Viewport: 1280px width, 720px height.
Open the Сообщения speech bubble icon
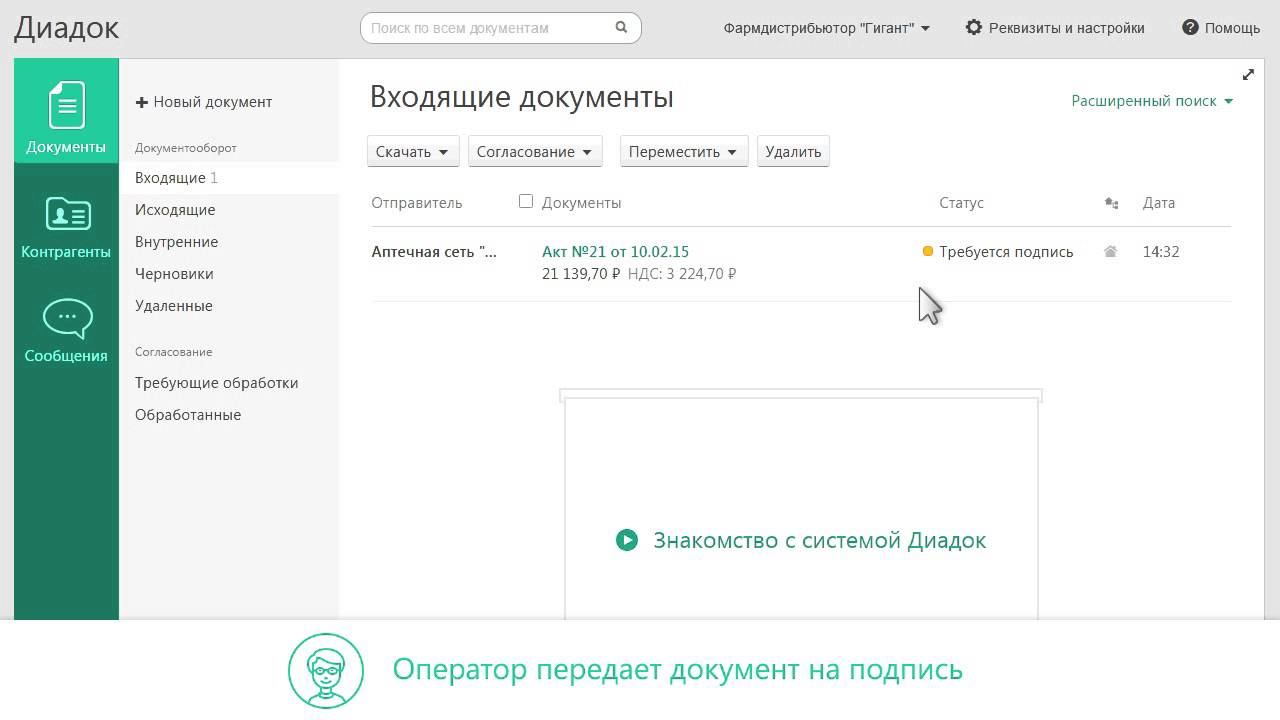pos(67,319)
